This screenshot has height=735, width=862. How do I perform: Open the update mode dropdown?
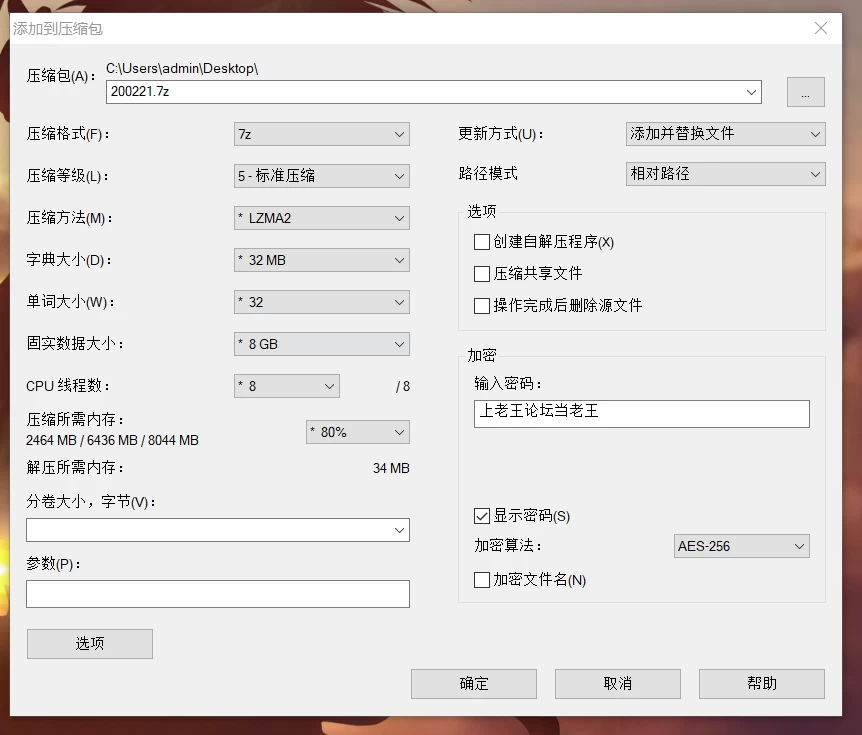pyautogui.click(x=726, y=134)
